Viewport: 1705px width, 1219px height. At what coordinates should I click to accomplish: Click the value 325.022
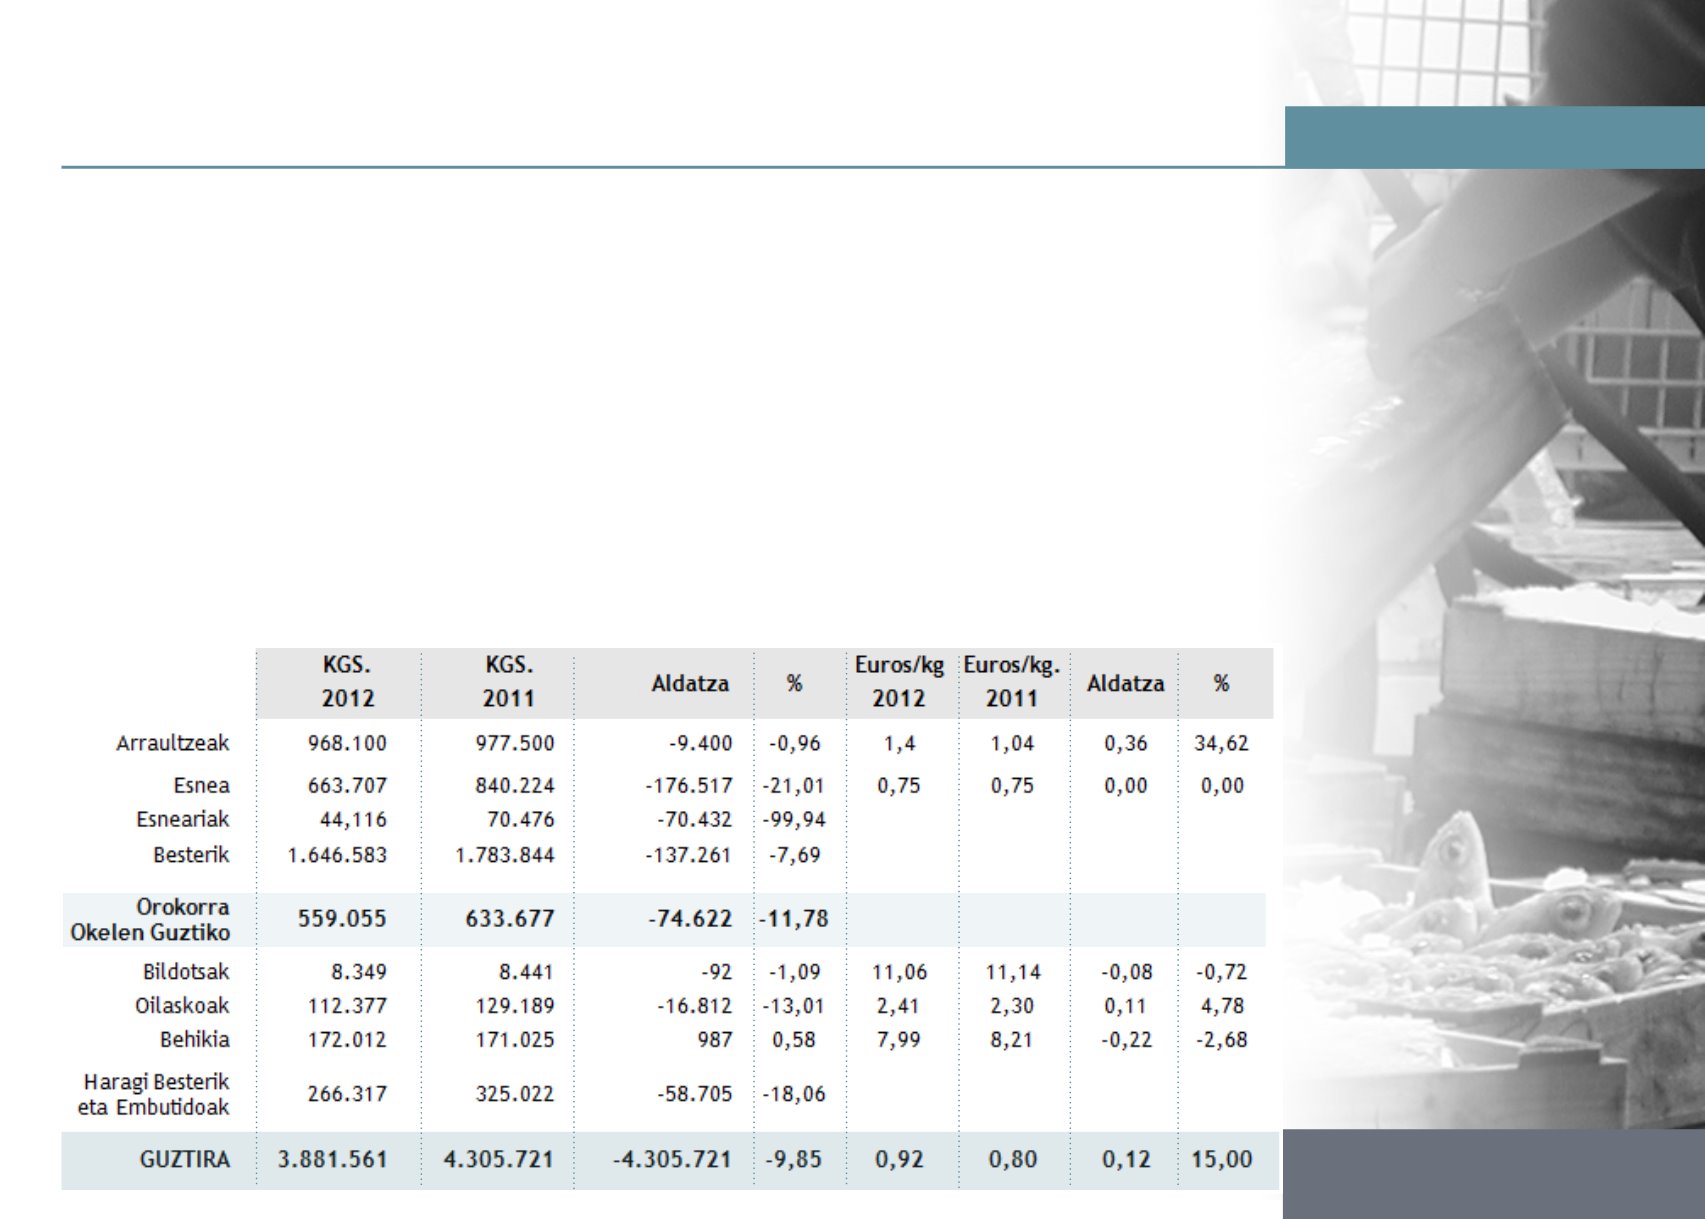click(x=514, y=1093)
